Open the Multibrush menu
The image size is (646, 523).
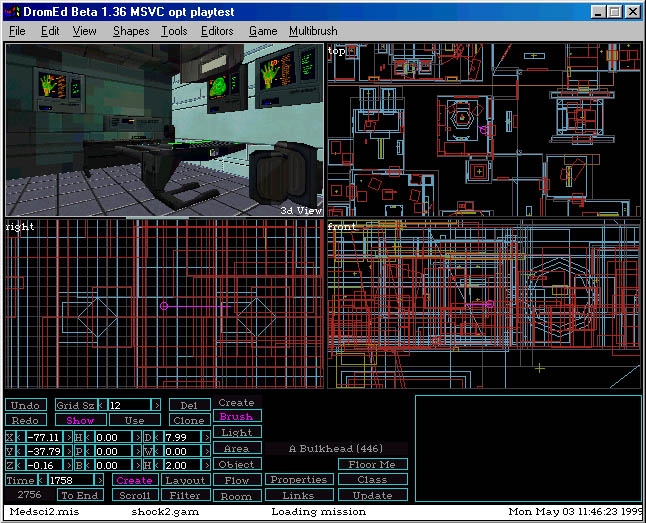[313, 31]
